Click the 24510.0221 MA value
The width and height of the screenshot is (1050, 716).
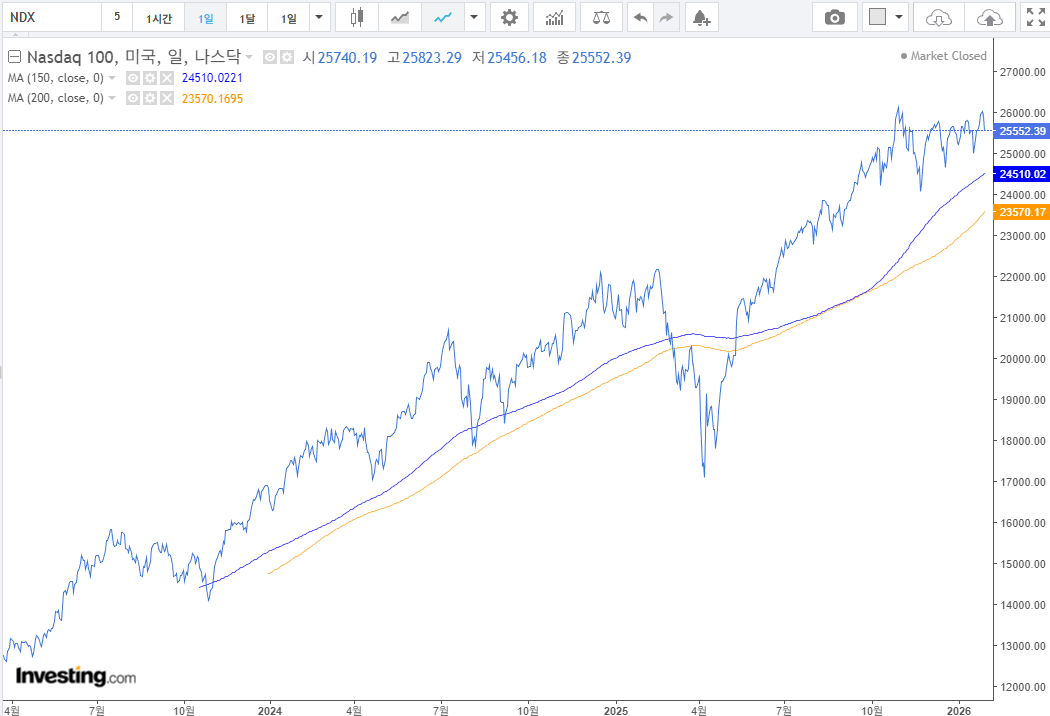point(212,78)
